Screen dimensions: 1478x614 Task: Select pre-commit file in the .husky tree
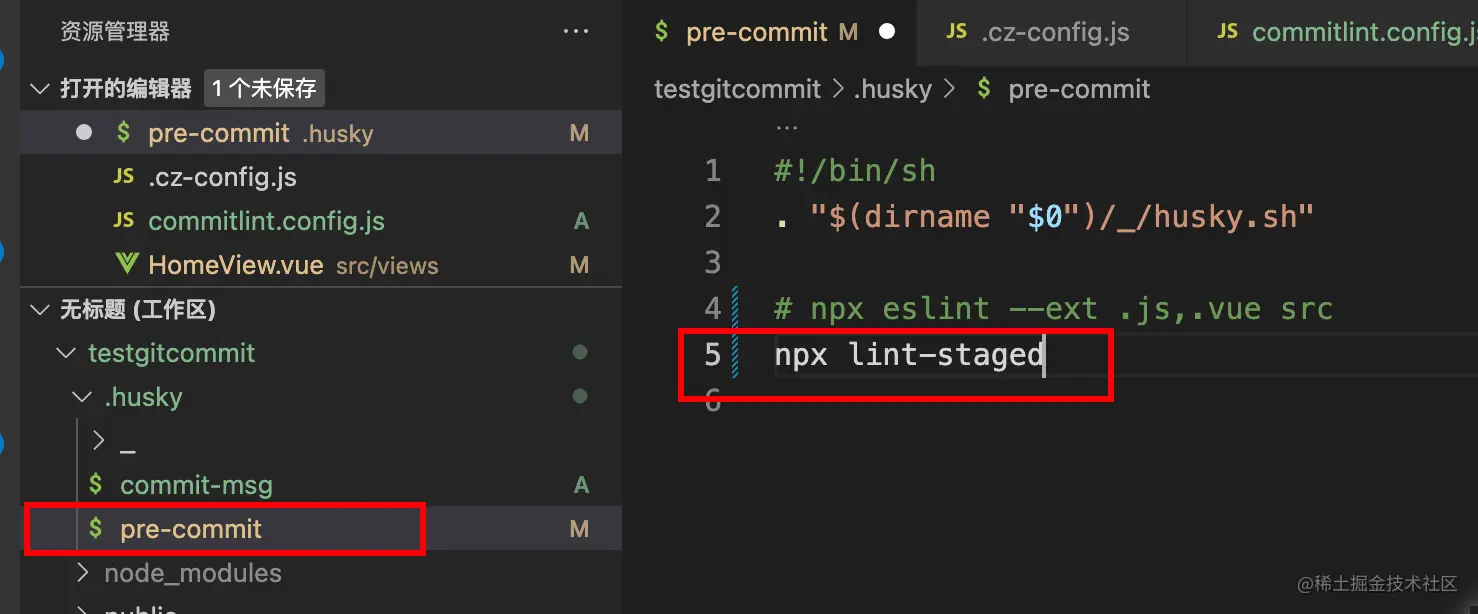[191, 529]
